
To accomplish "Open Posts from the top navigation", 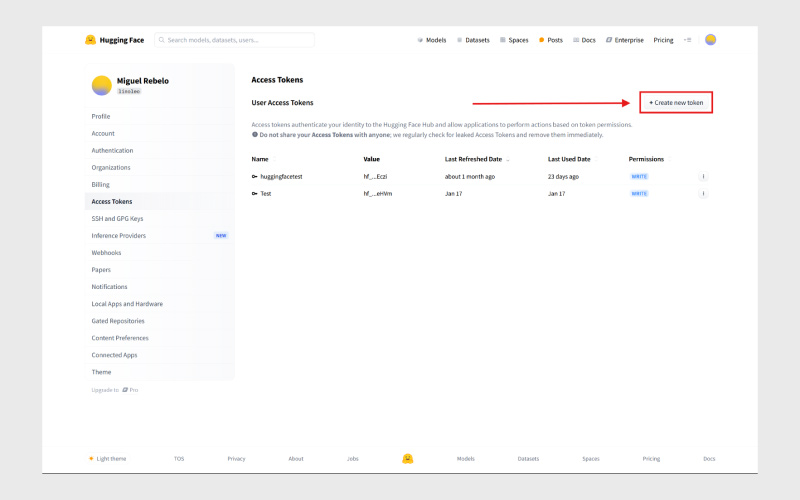I will [551, 40].
